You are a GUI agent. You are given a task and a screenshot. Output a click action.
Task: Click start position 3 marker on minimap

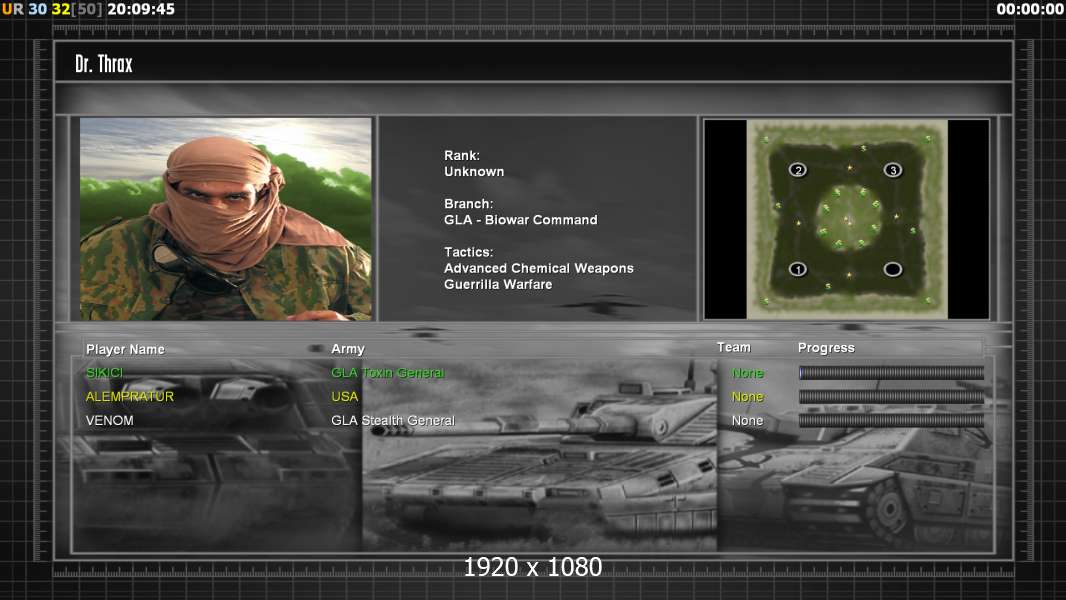pos(893,170)
